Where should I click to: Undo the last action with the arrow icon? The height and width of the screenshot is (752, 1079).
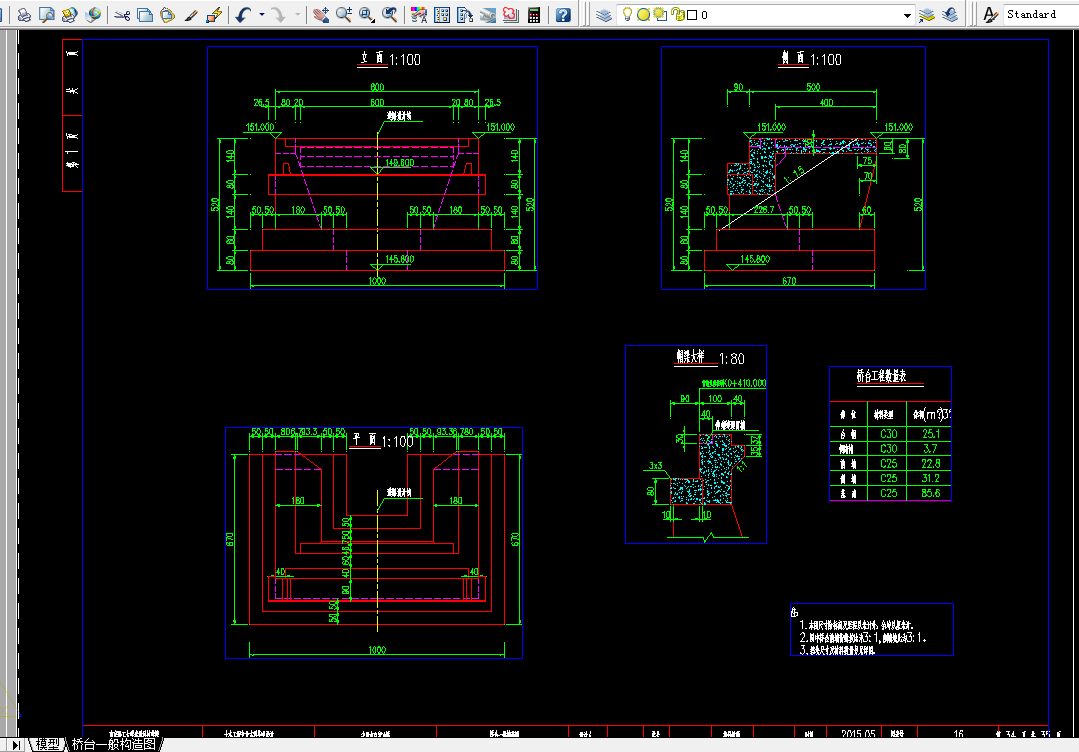point(243,14)
